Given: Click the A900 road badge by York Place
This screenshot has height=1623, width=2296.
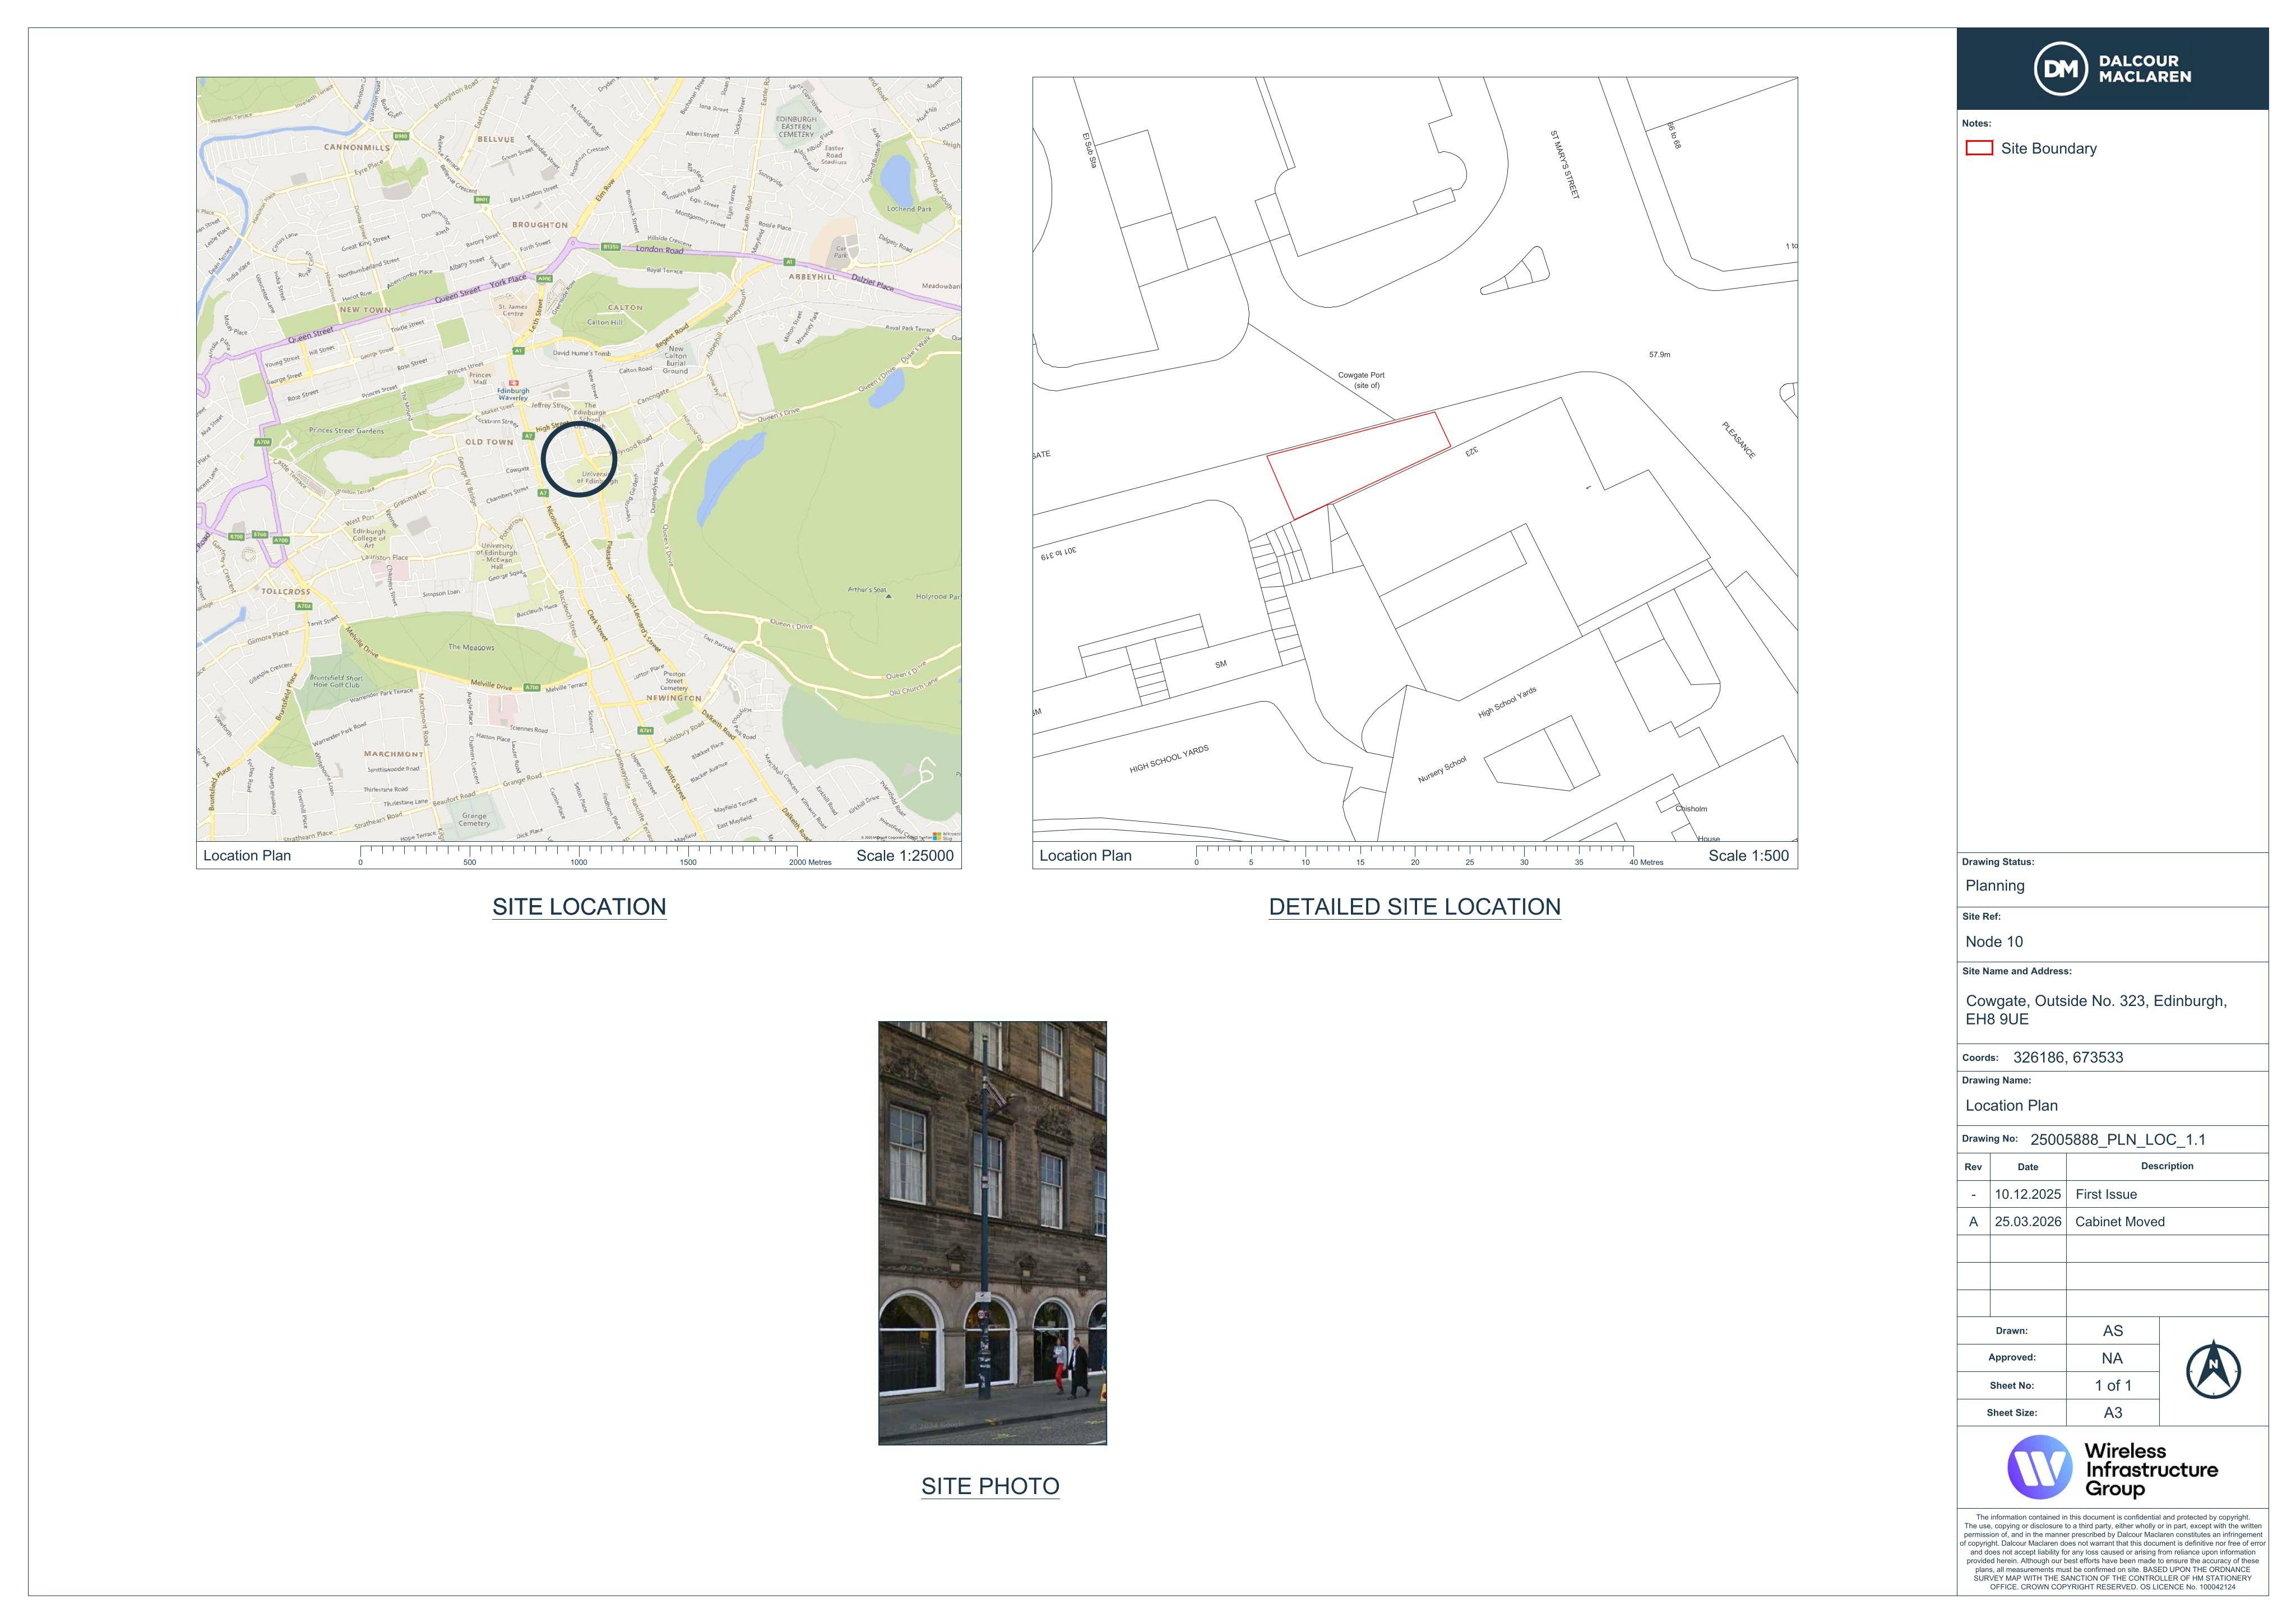Looking at the screenshot, I should pos(544,279).
